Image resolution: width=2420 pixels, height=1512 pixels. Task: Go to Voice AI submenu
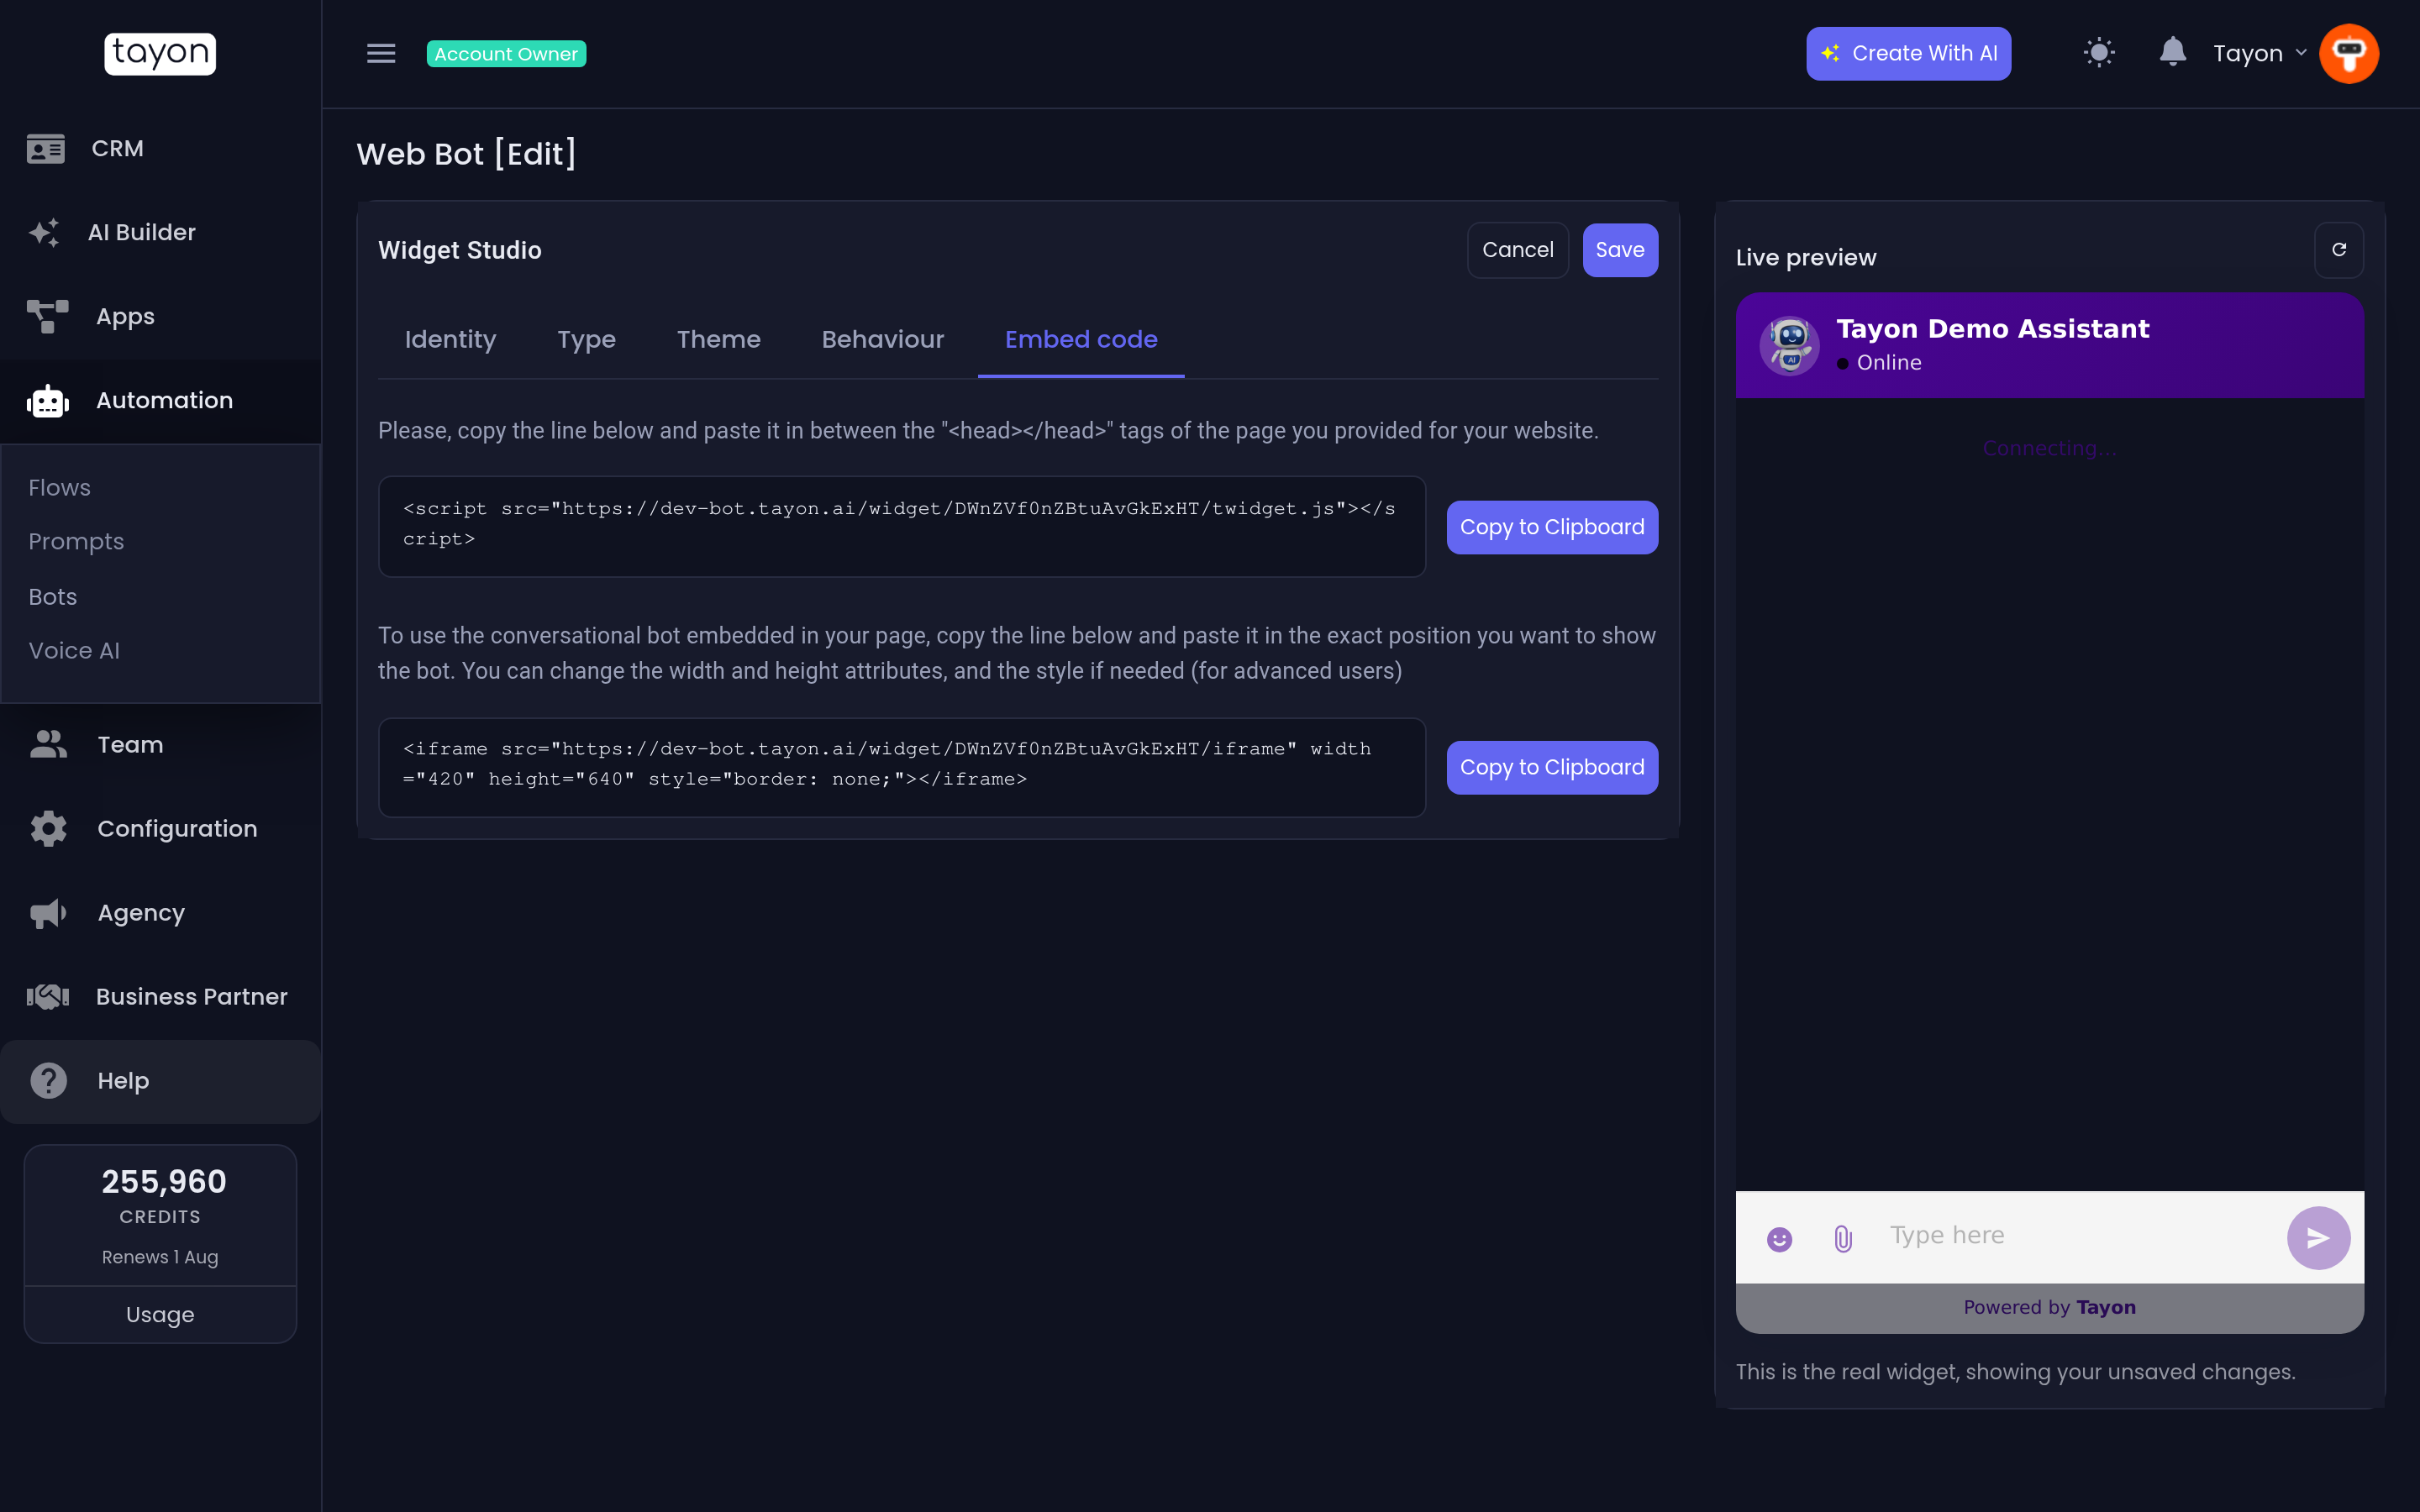tap(74, 650)
